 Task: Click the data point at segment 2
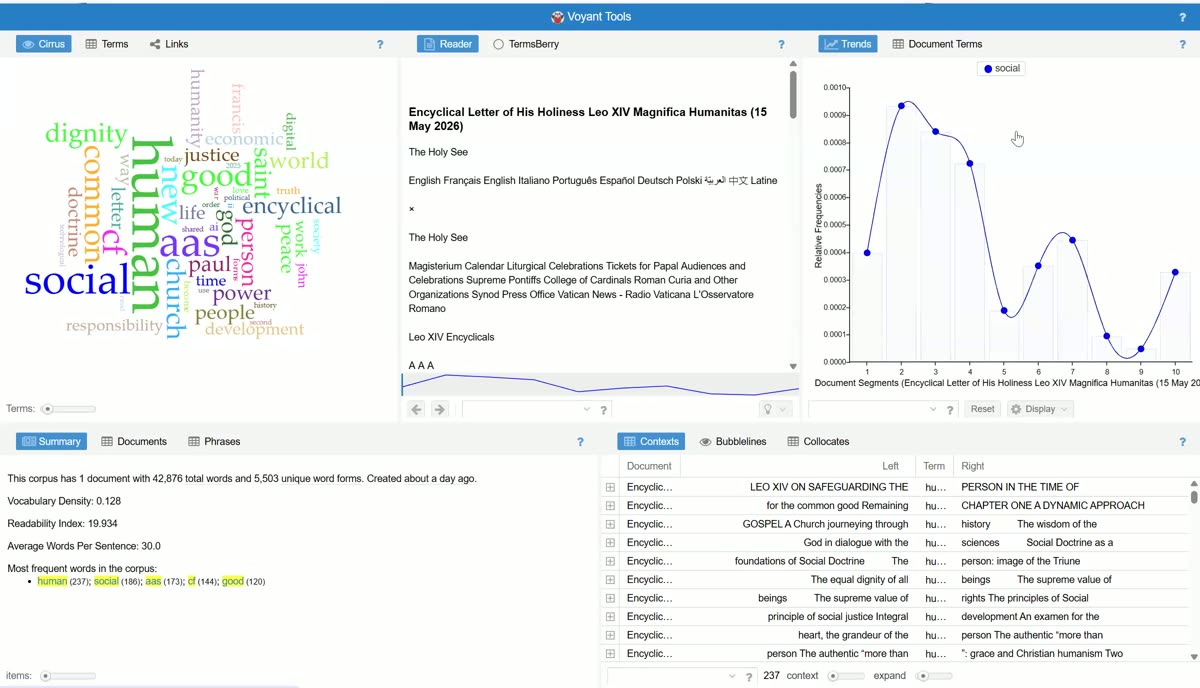(x=902, y=105)
